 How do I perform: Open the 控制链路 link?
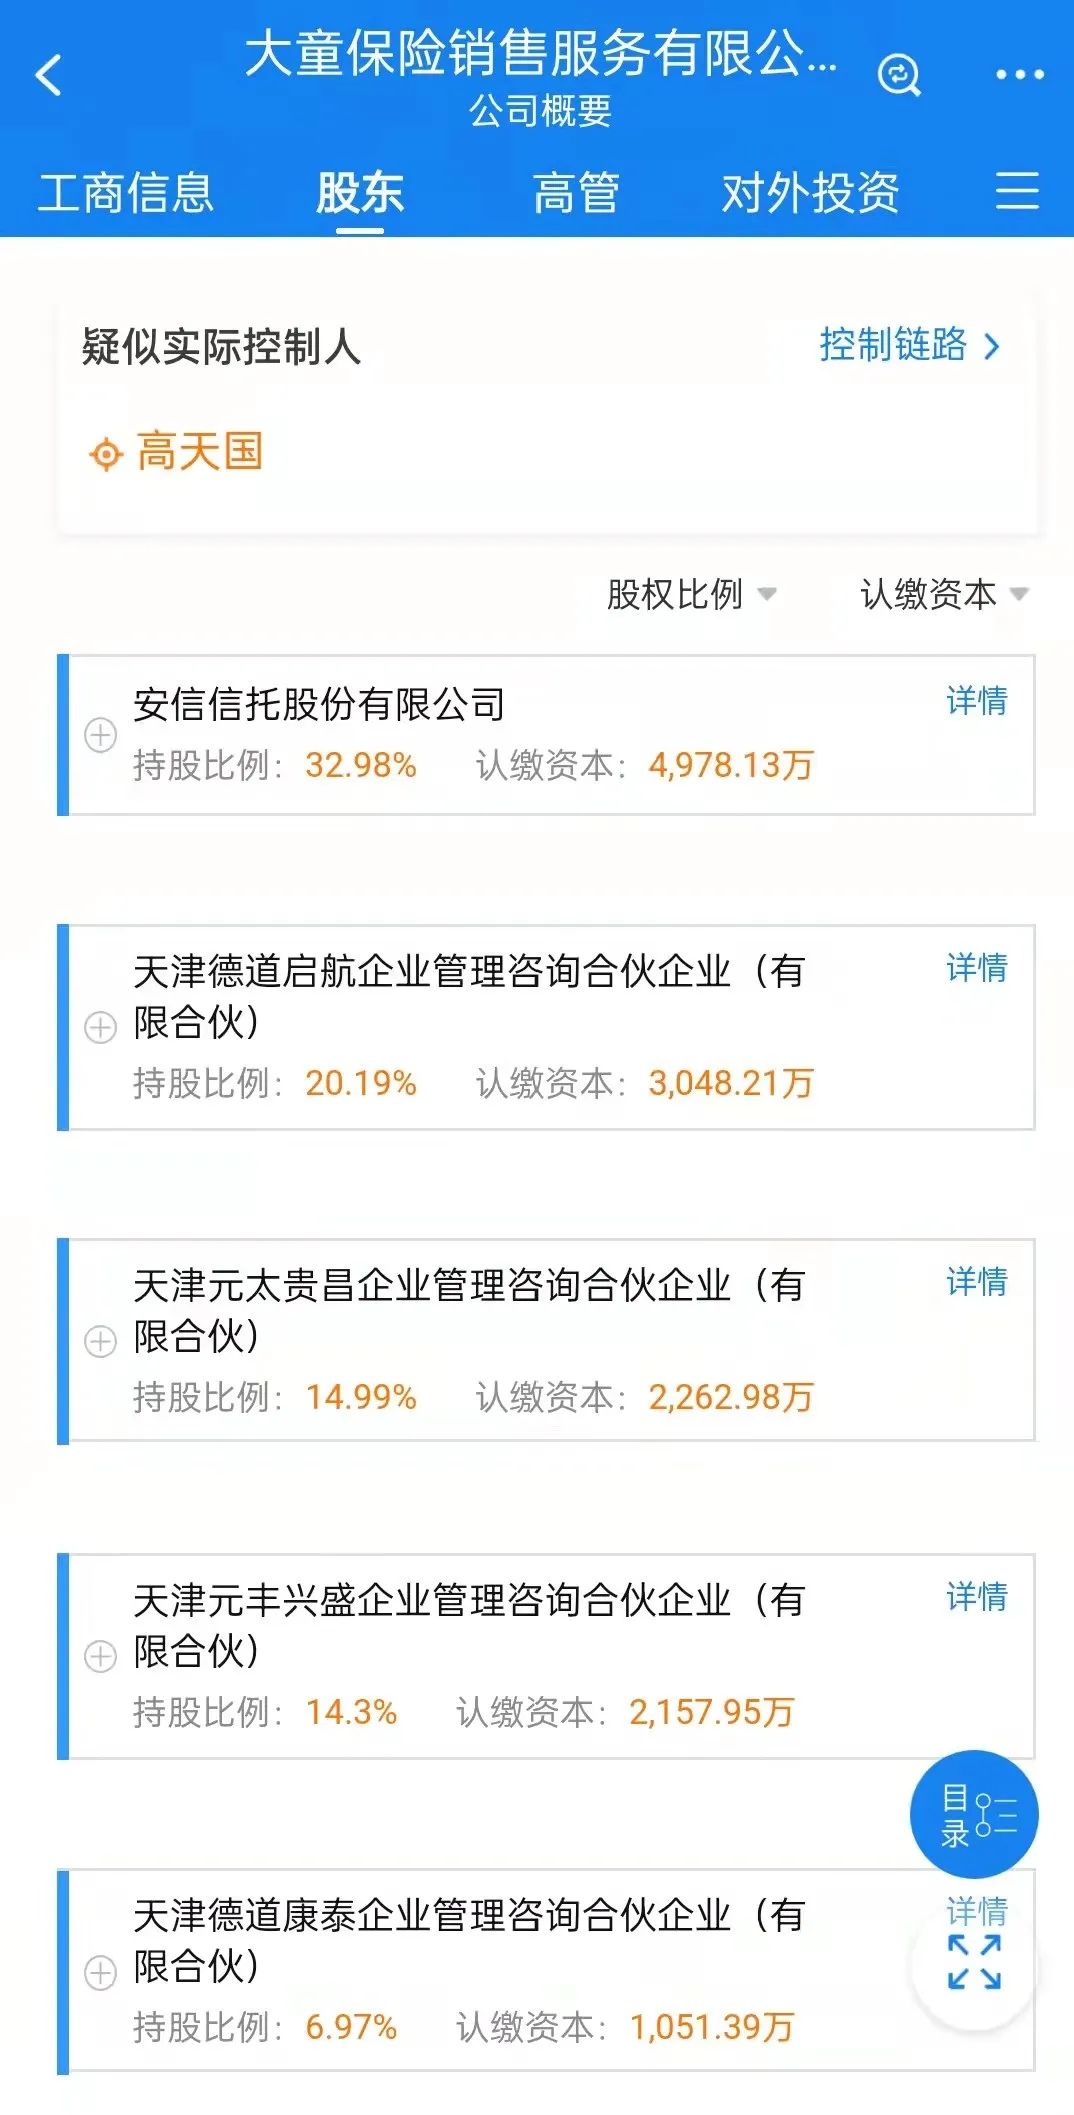tap(908, 346)
